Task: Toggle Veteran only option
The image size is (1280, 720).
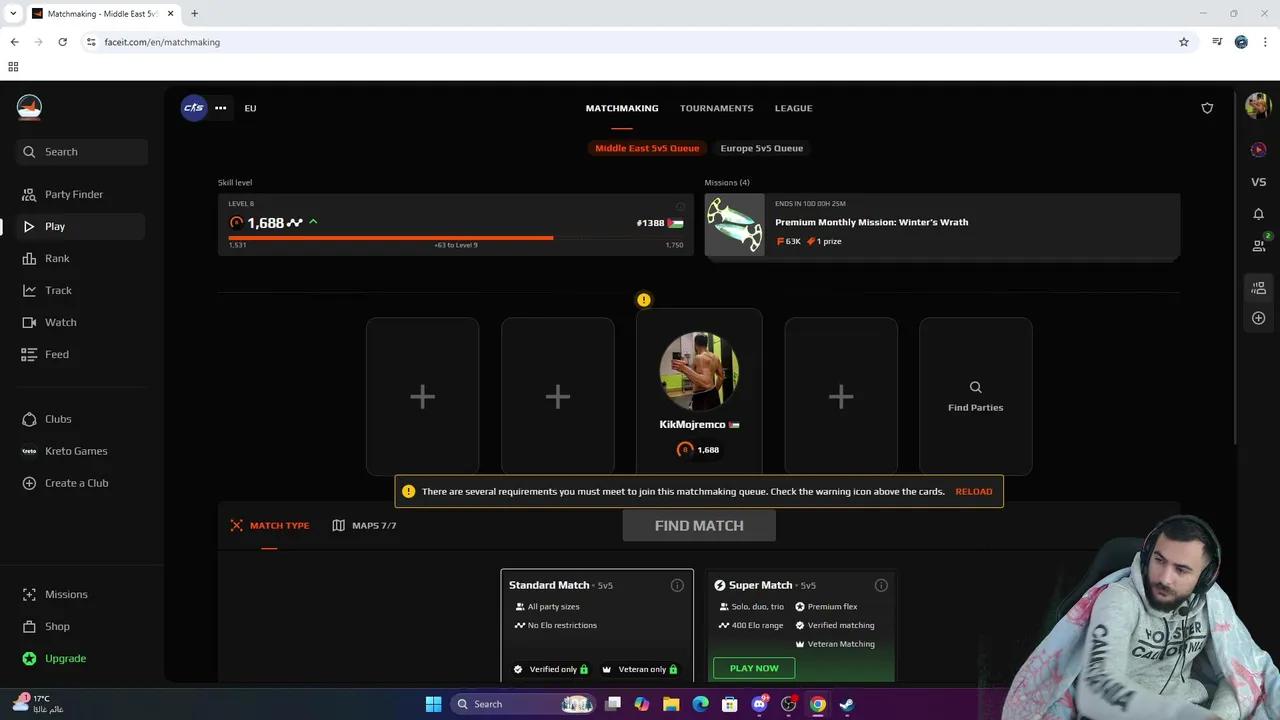Action: pos(640,669)
